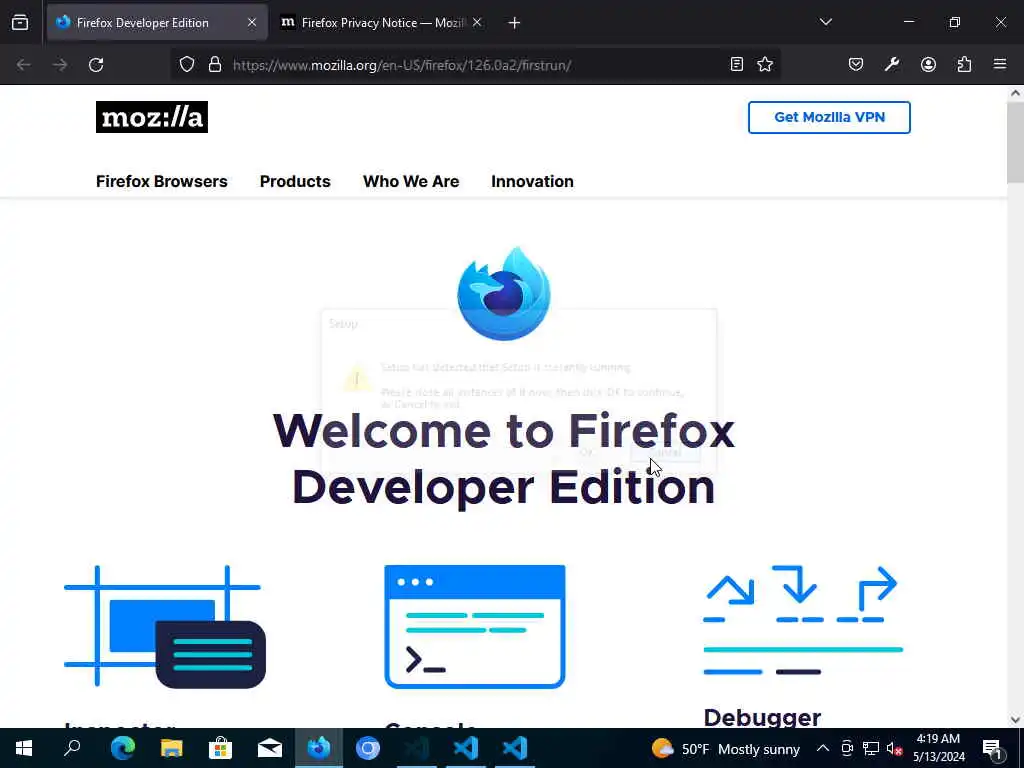The height and width of the screenshot is (768, 1024).
Task: Open File Explorer from taskbar
Action: [x=172, y=748]
